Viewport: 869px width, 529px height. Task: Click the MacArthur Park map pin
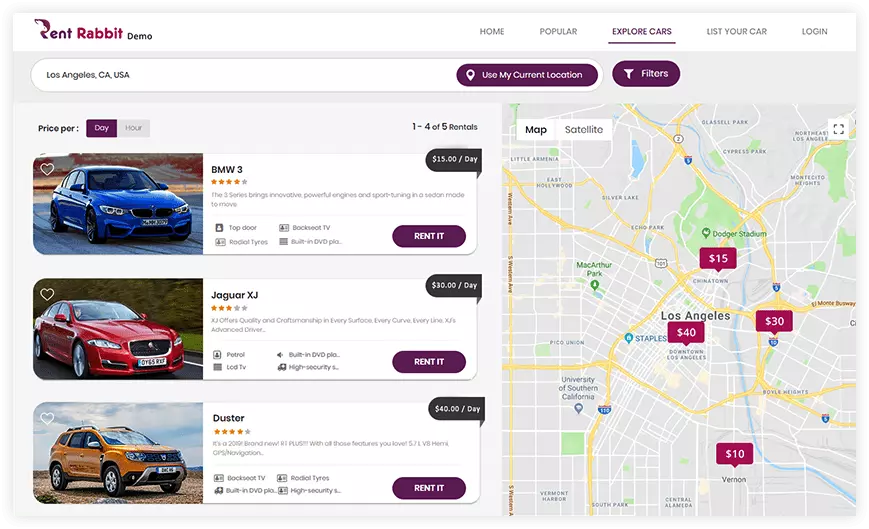(595, 285)
